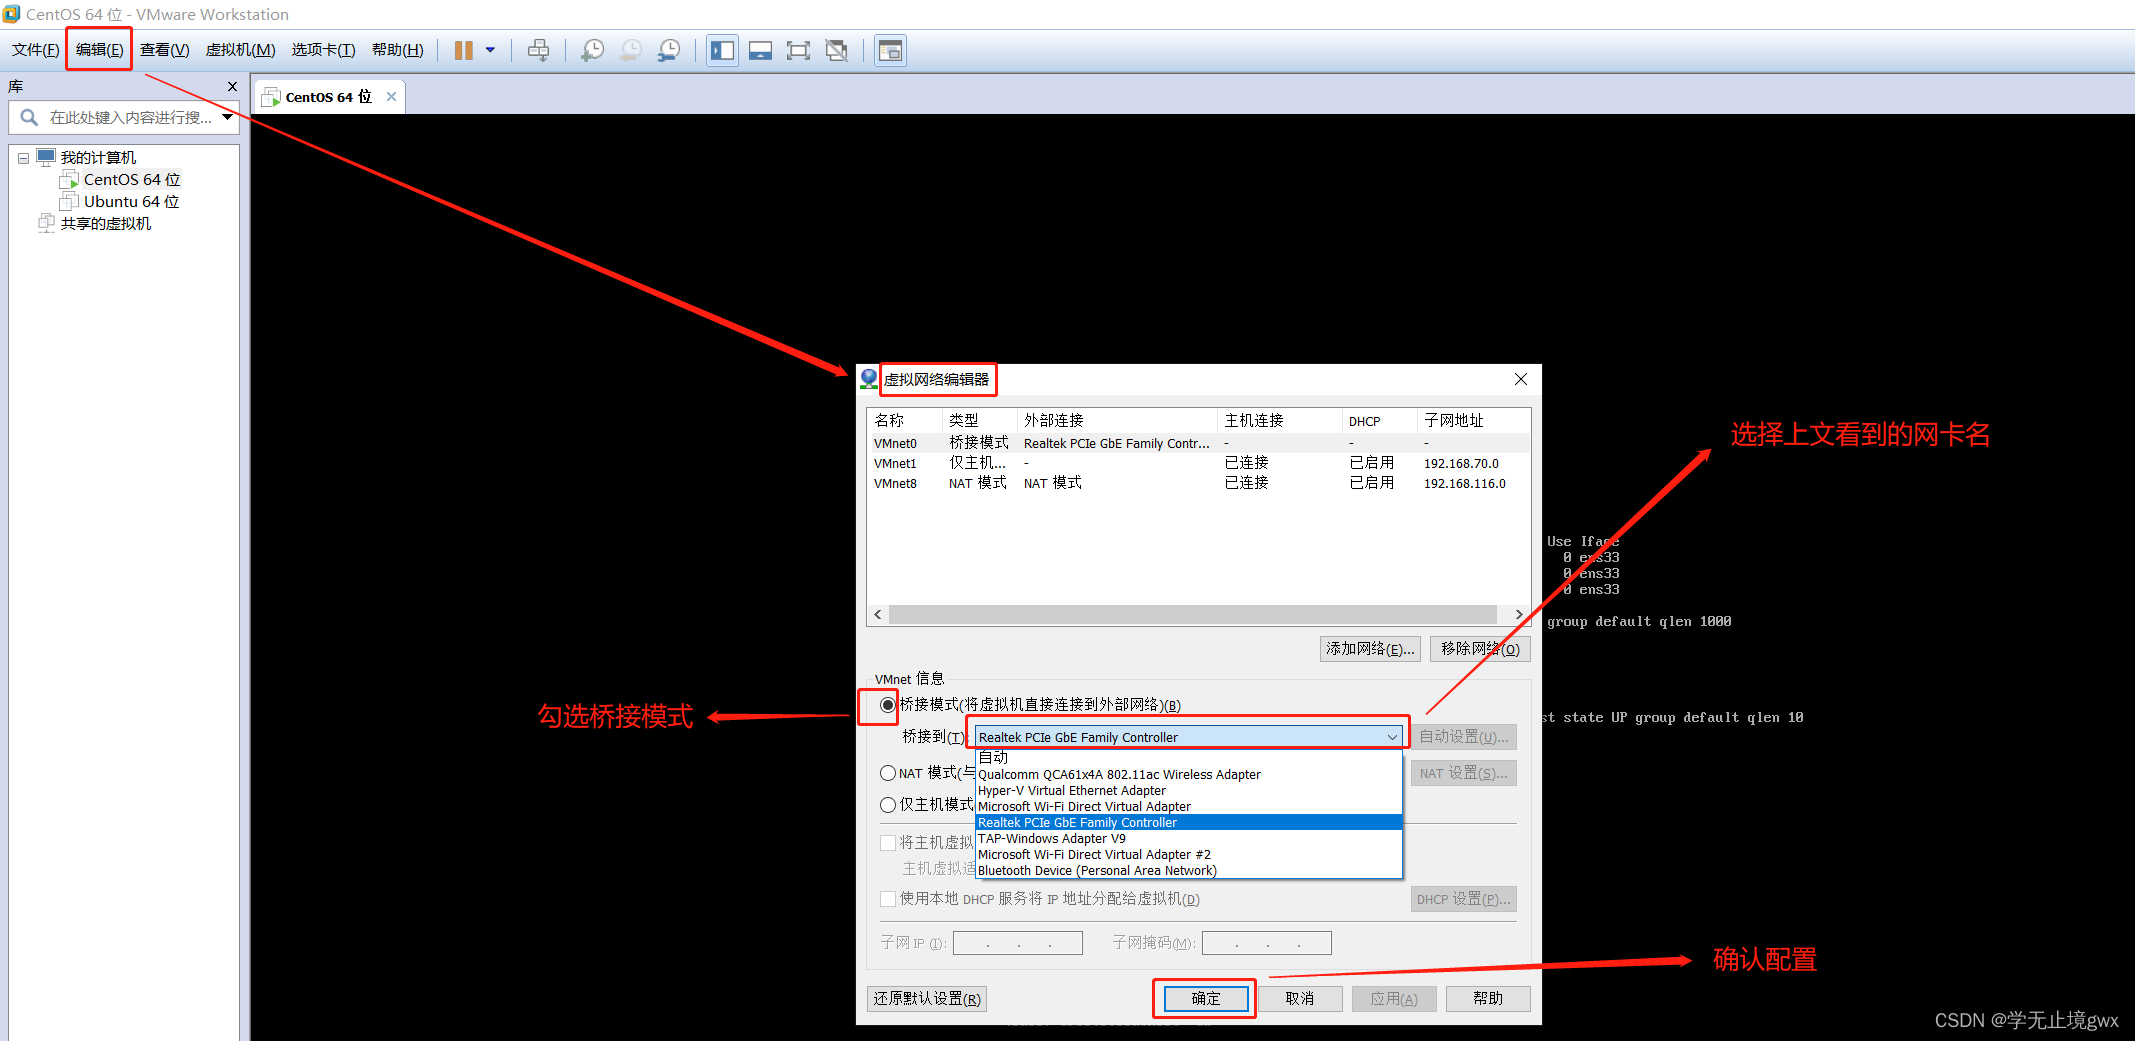Open the 编辑(E) menu
2135x1041 pixels.
(100, 50)
